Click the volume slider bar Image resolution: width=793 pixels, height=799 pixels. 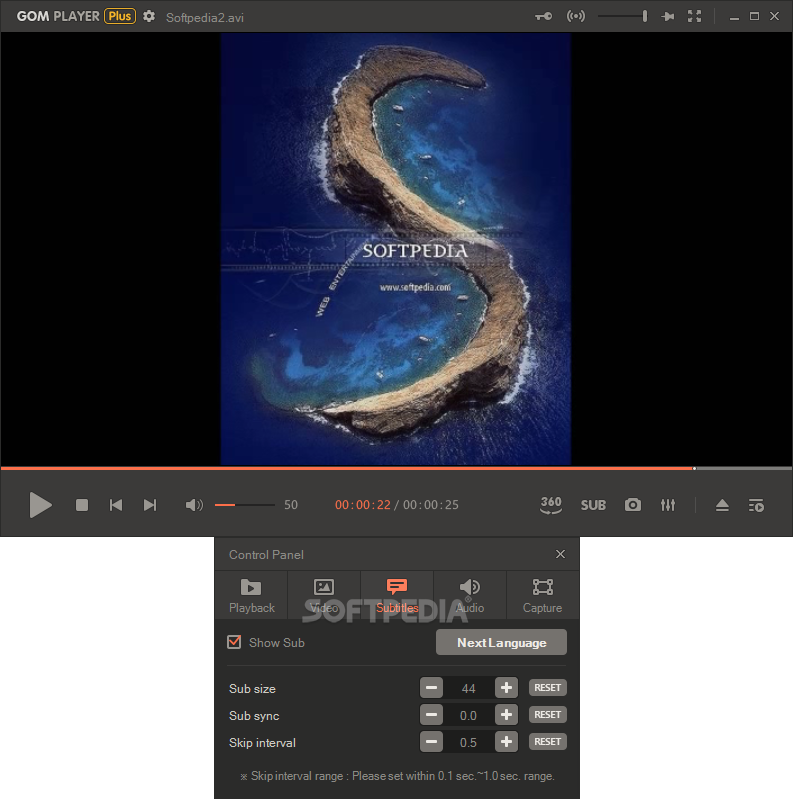click(x=245, y=505)
